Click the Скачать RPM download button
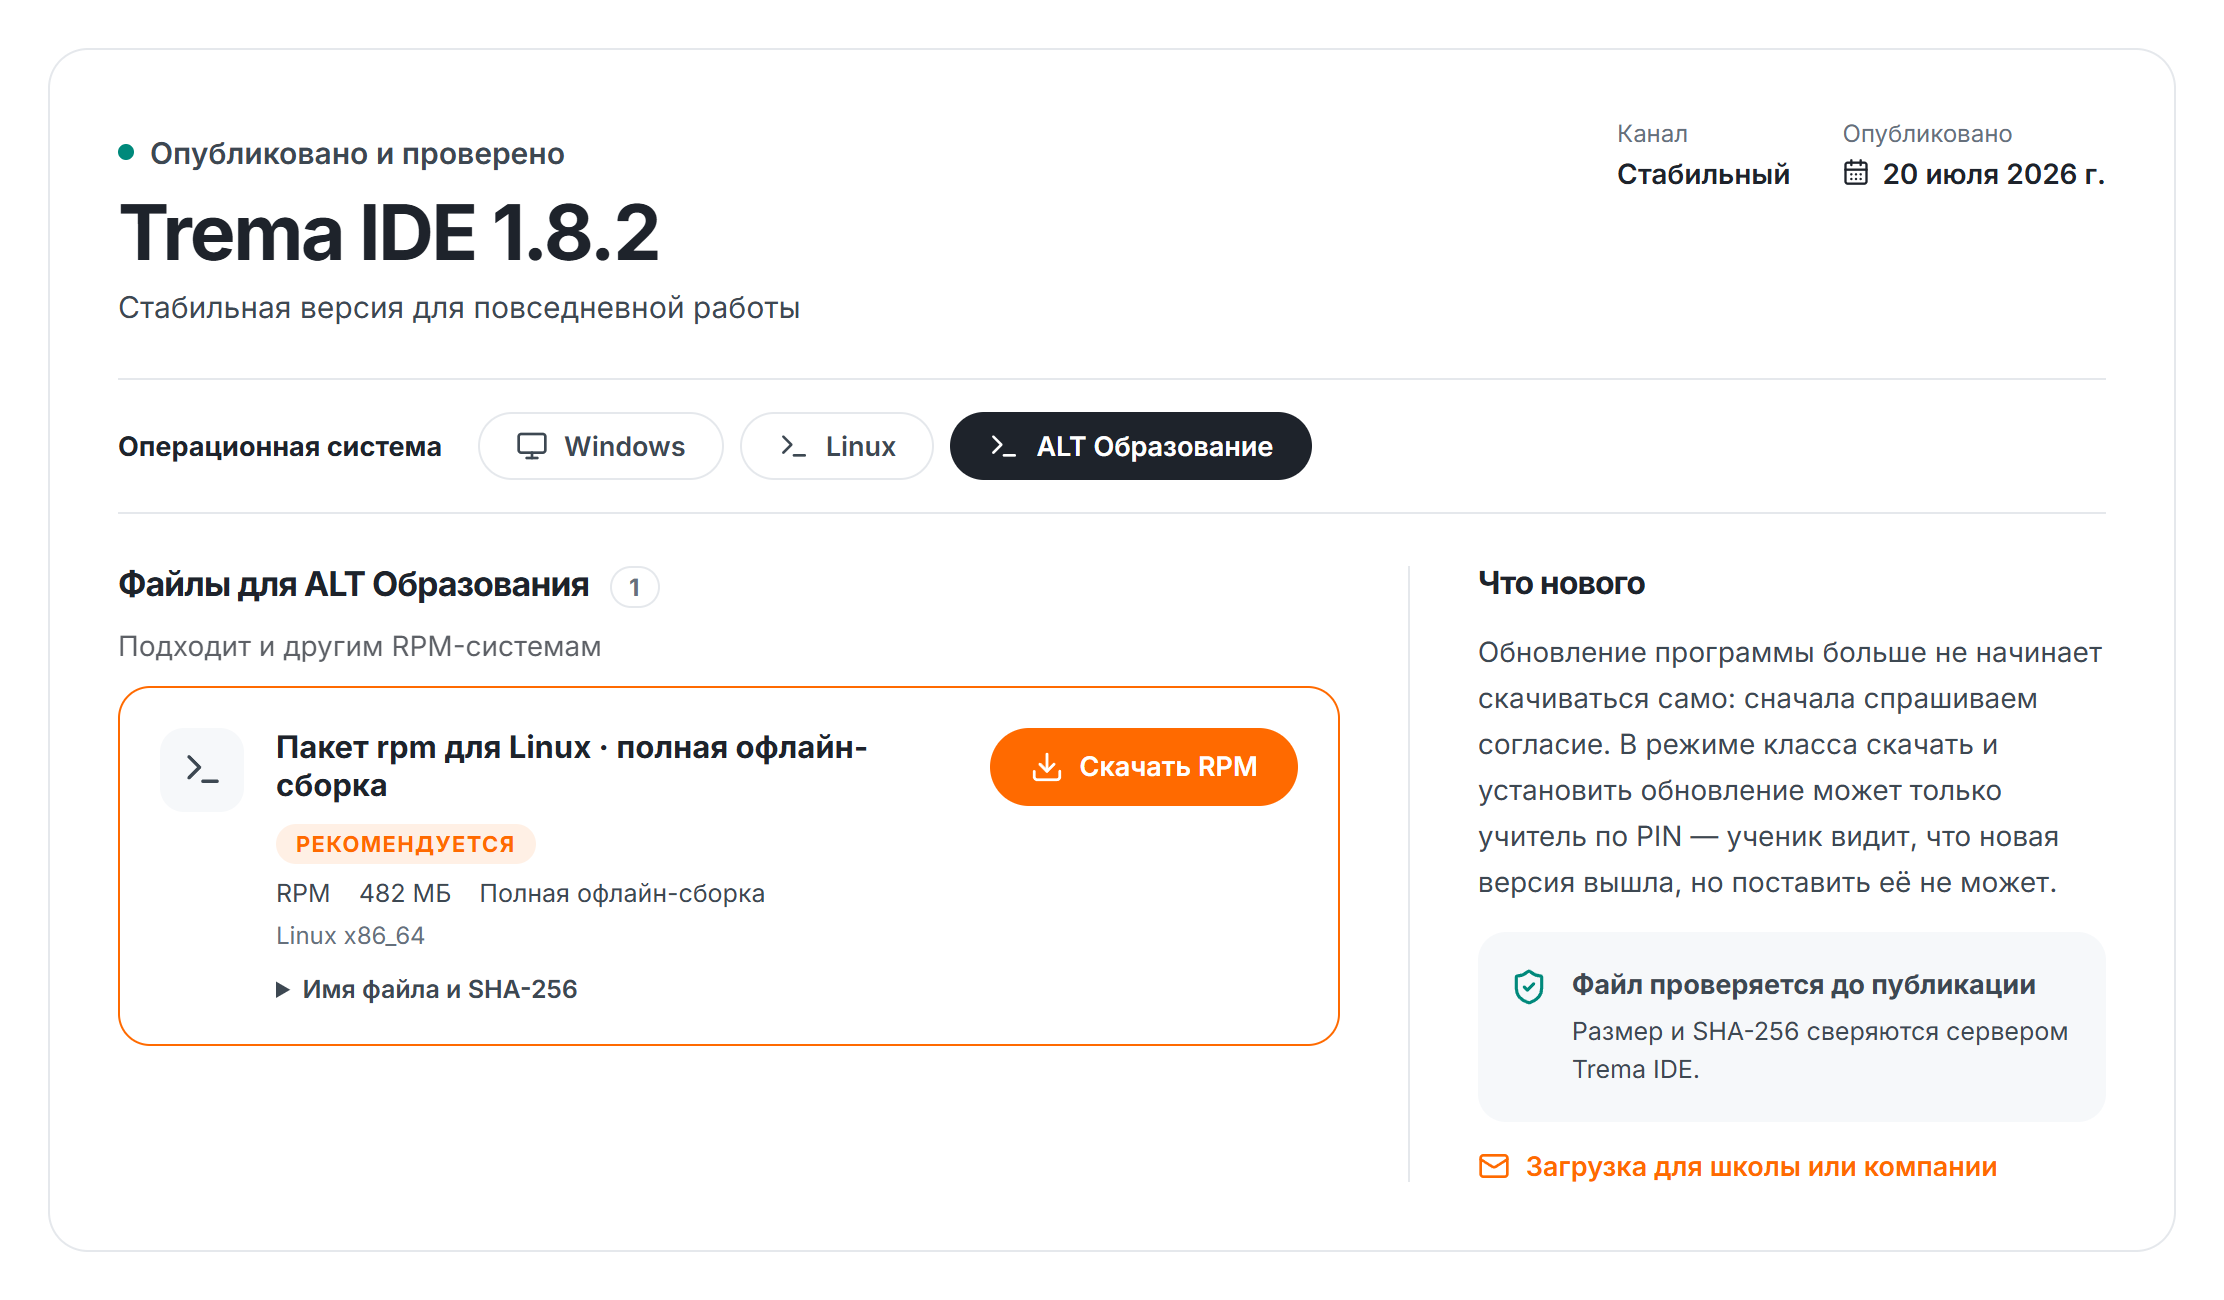The height and width of the screenshot is (1300, 2224). tap(1143, 767)
